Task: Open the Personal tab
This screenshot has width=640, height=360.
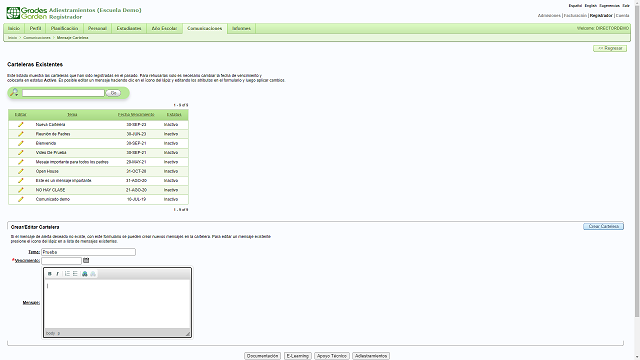Action: pyautogui.click(x=97, y=29)
